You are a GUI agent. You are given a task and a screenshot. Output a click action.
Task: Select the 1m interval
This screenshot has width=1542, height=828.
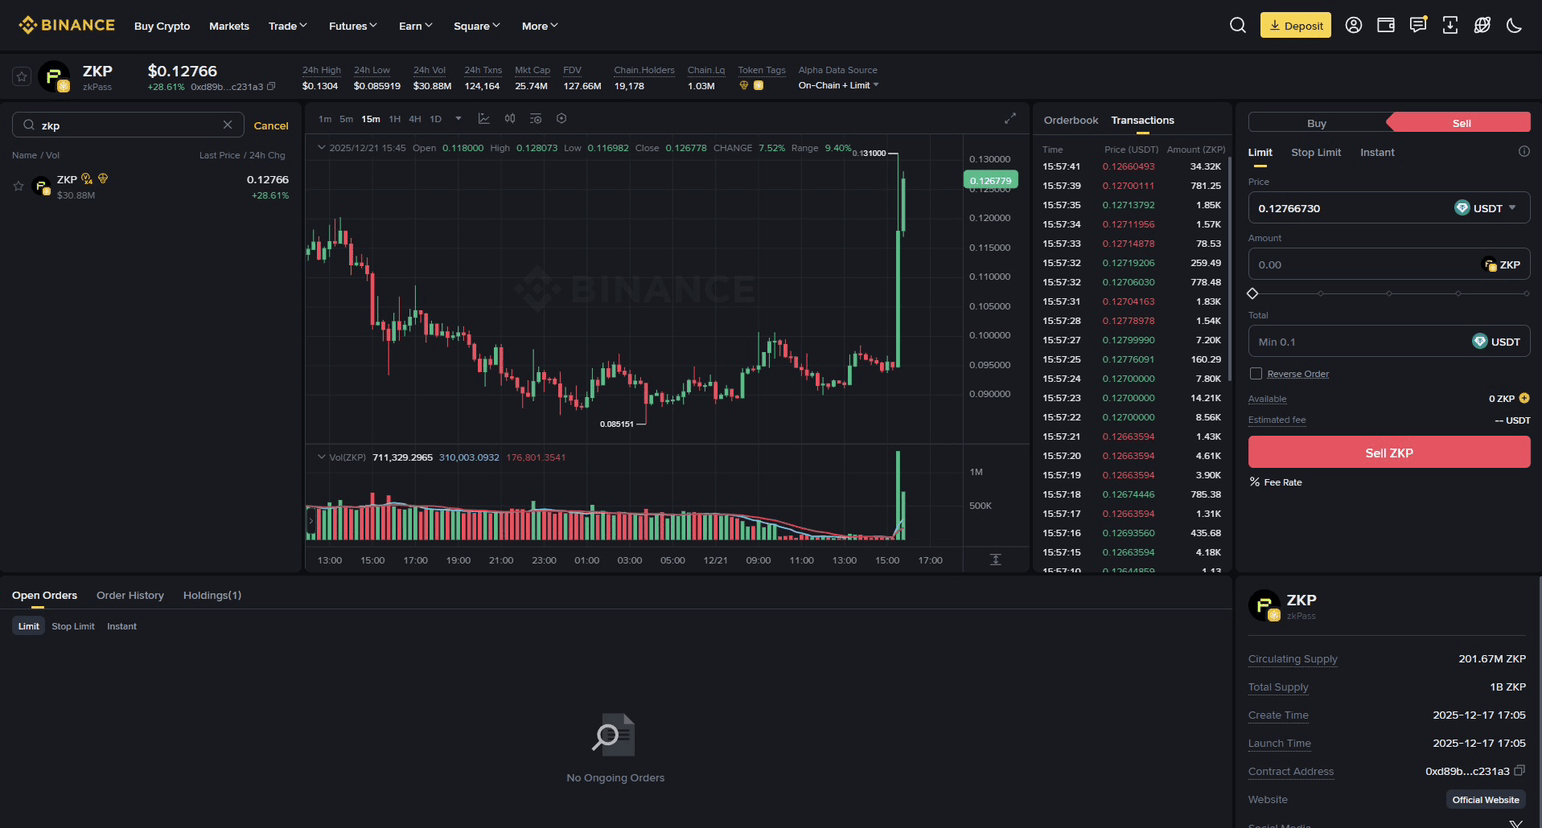click(325, 119)
